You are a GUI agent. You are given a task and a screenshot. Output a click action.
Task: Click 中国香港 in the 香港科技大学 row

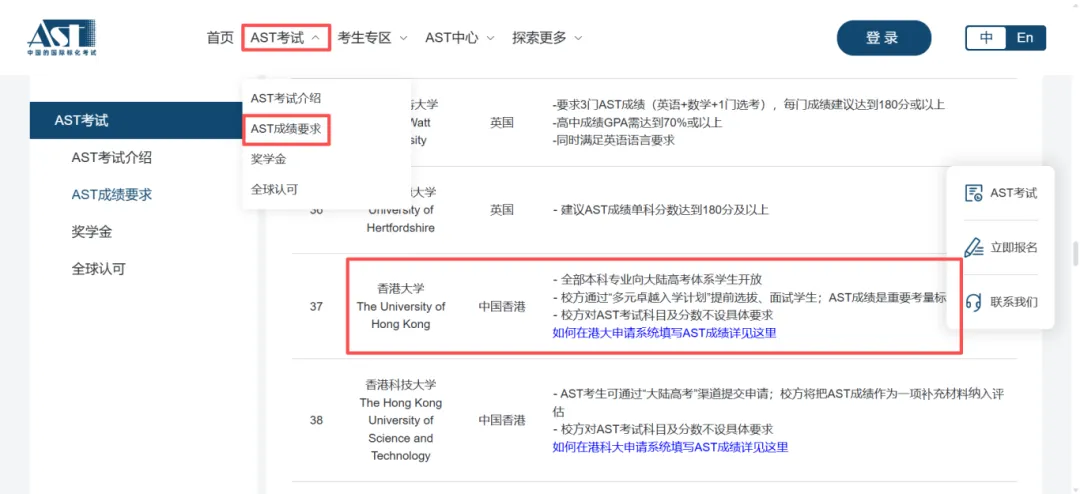click(x=502, y=420)
